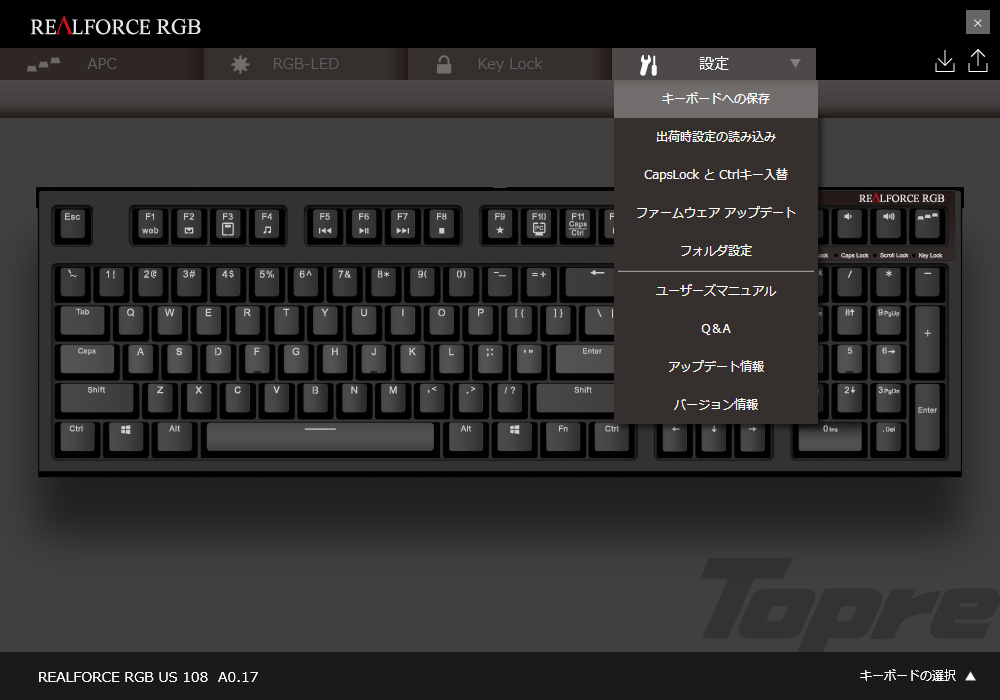Expand the キーボードの選択 selector
Viewport: 1000px width, 700px height.
tap(917, 676)
